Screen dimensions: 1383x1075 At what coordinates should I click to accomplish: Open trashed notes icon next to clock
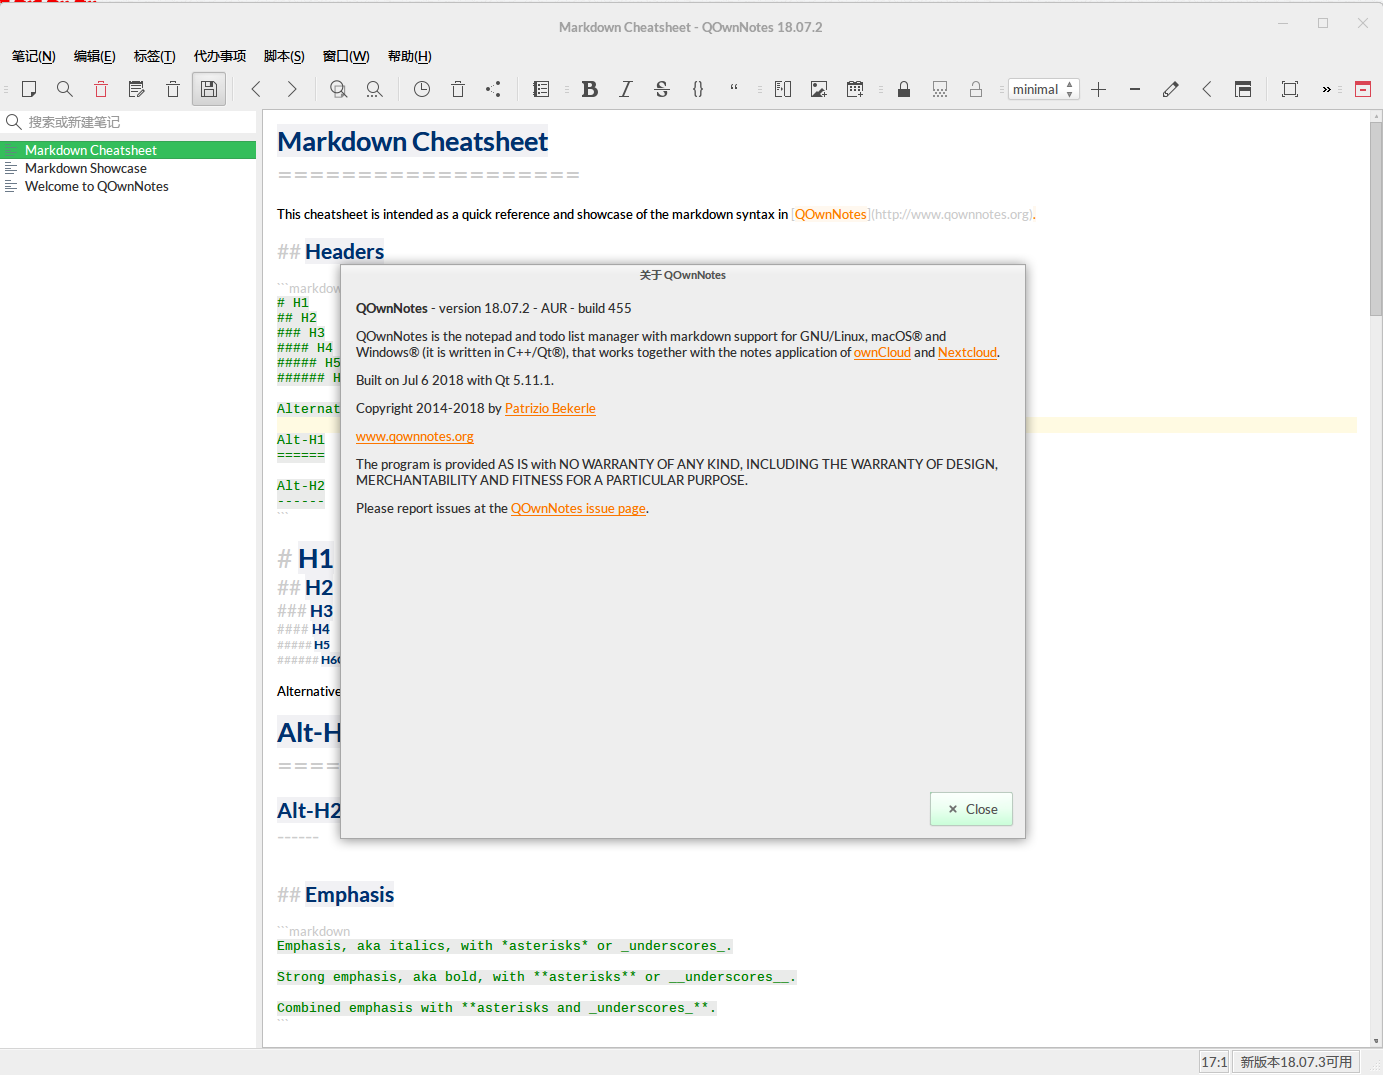click(458, 89)
